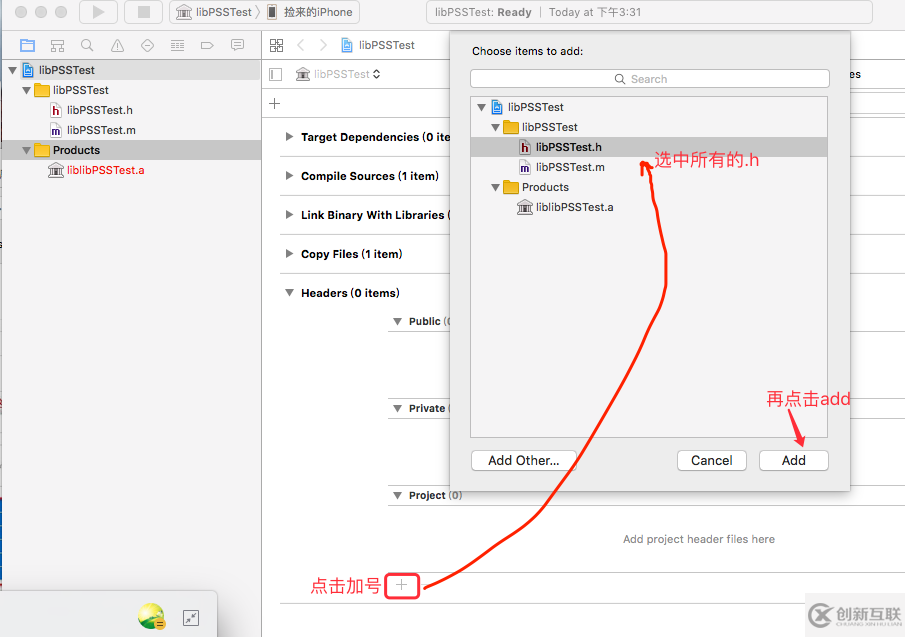
Task: Toggle the project and targets list sidebar
Action: tap(276, 74)
